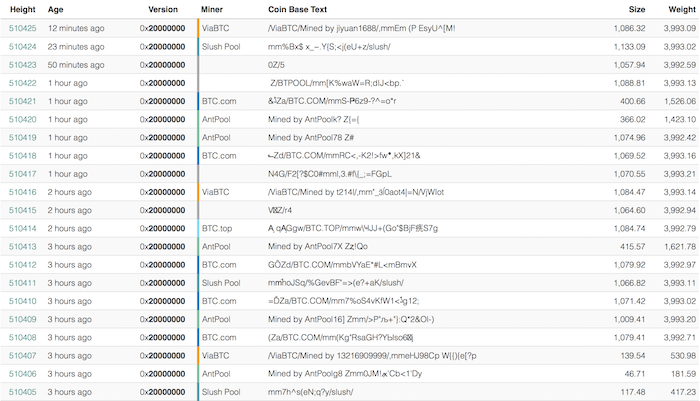Open block 510421 link
The width and height of the screenshot is (700, 401).
coord(22,101)
